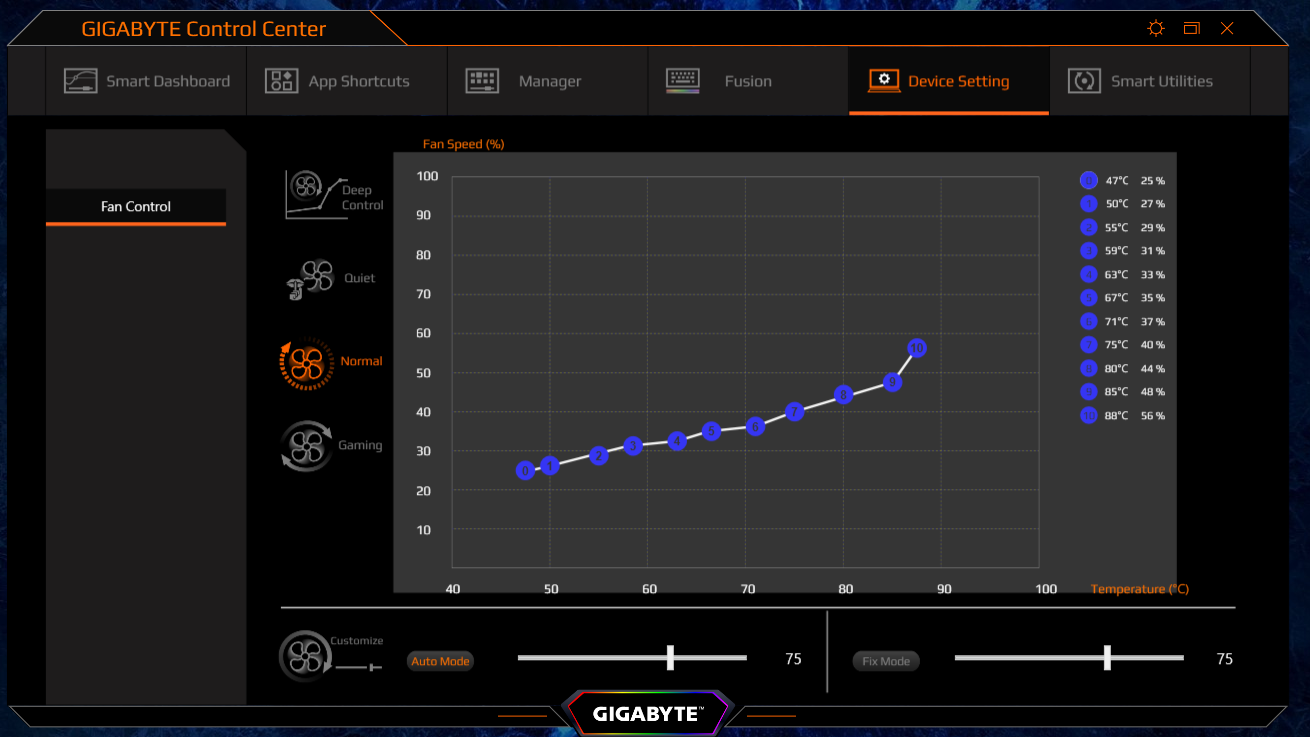Image resolution: width=1310 pixels, height=737 pixels.
Task: Click curve point 2 on the graph
Action: coord(599,456)
